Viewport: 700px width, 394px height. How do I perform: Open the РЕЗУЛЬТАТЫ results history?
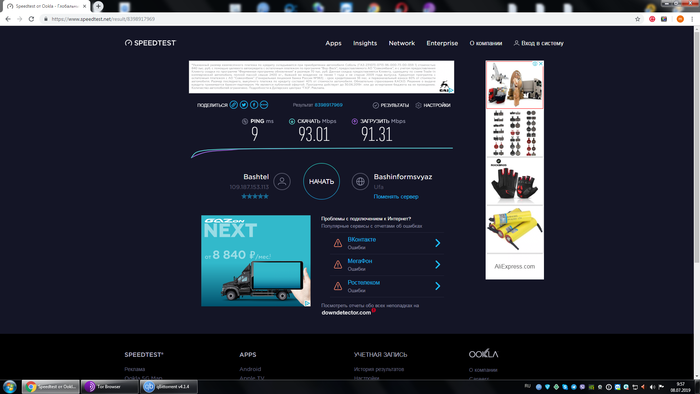coord(391,105)
